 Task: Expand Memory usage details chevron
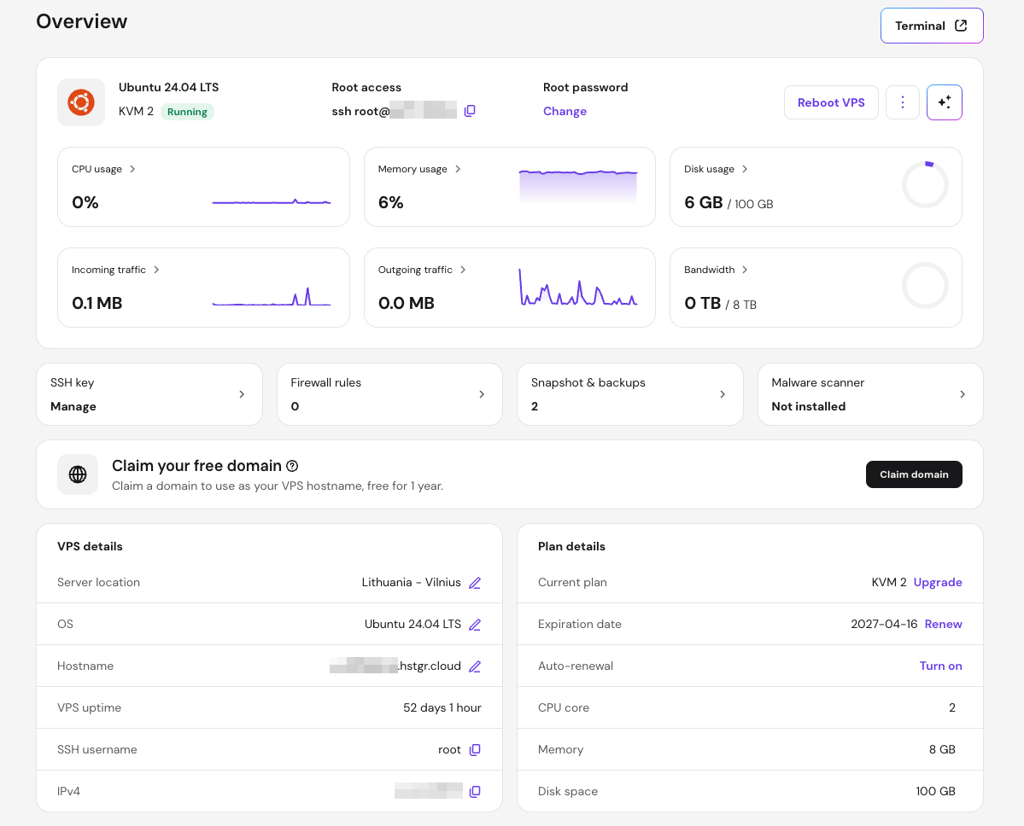tap(458, 169)
